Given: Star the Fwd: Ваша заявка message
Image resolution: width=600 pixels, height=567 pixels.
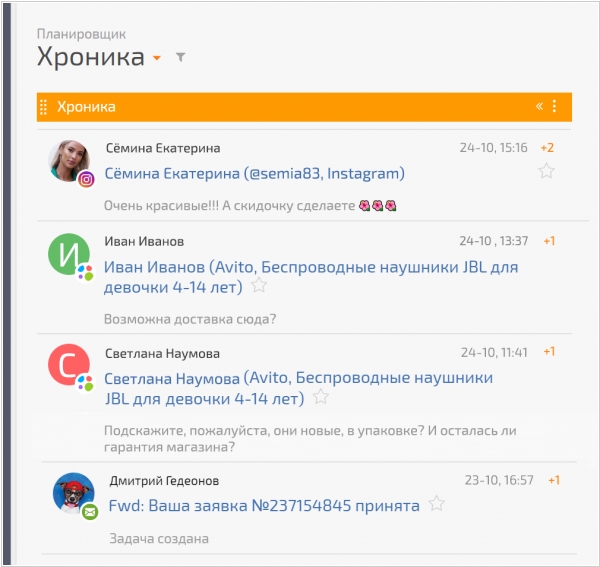Looking at the screenshot, I should (436, 503).
